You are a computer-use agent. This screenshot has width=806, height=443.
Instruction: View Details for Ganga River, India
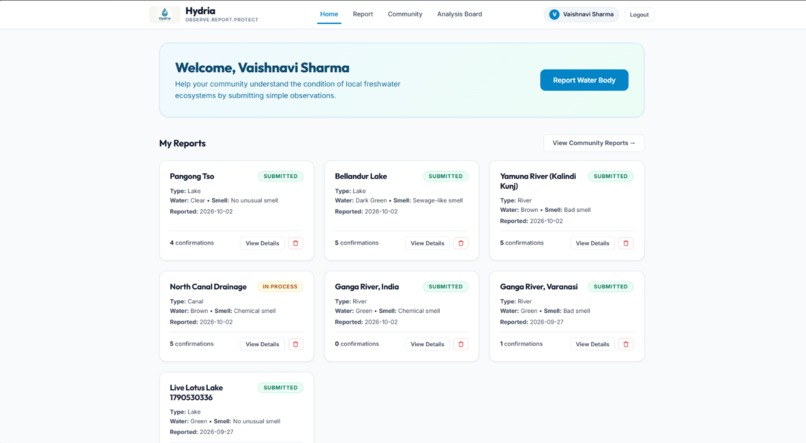427,344
